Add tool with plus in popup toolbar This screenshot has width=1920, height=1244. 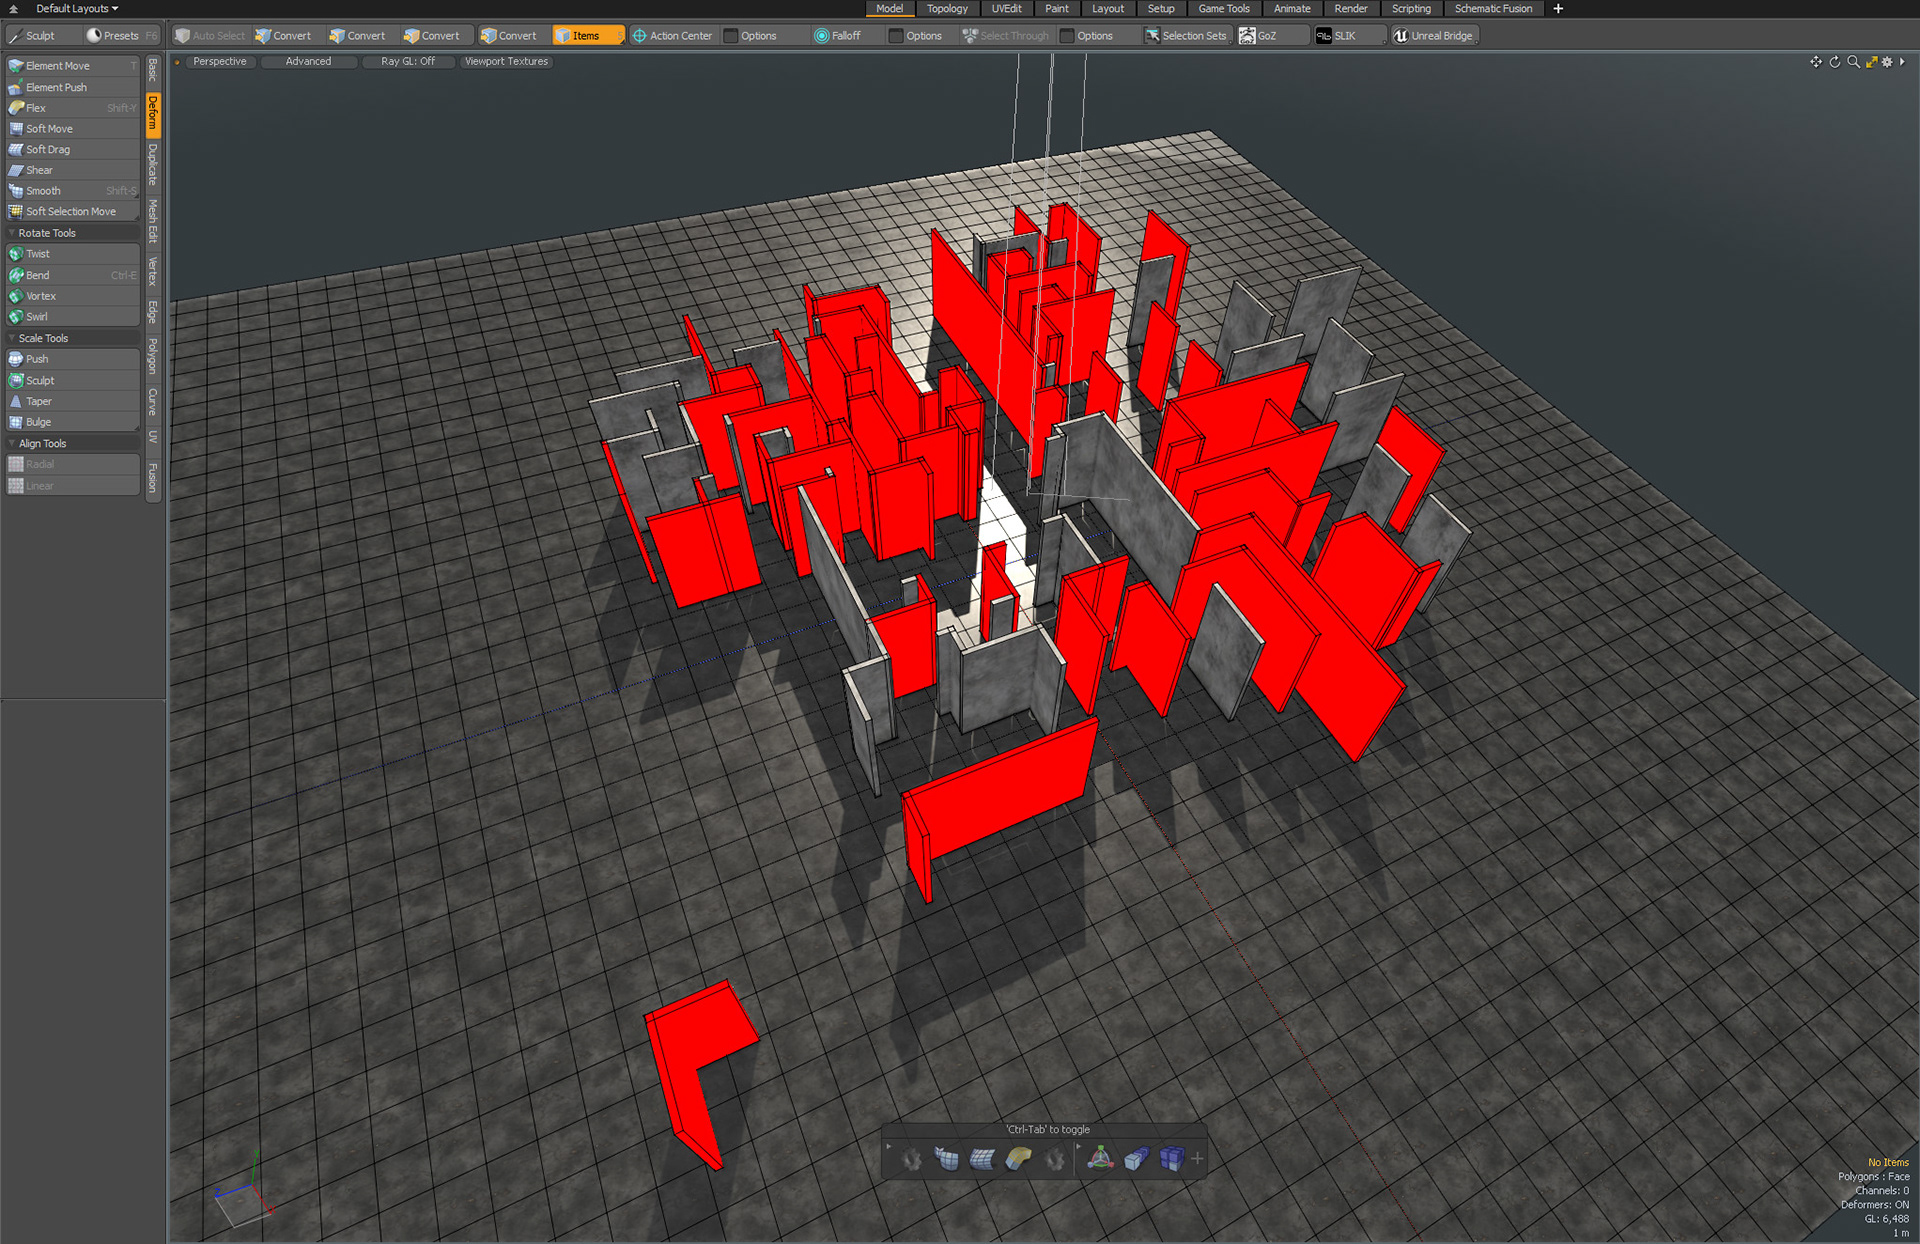coord(1197,1159)
